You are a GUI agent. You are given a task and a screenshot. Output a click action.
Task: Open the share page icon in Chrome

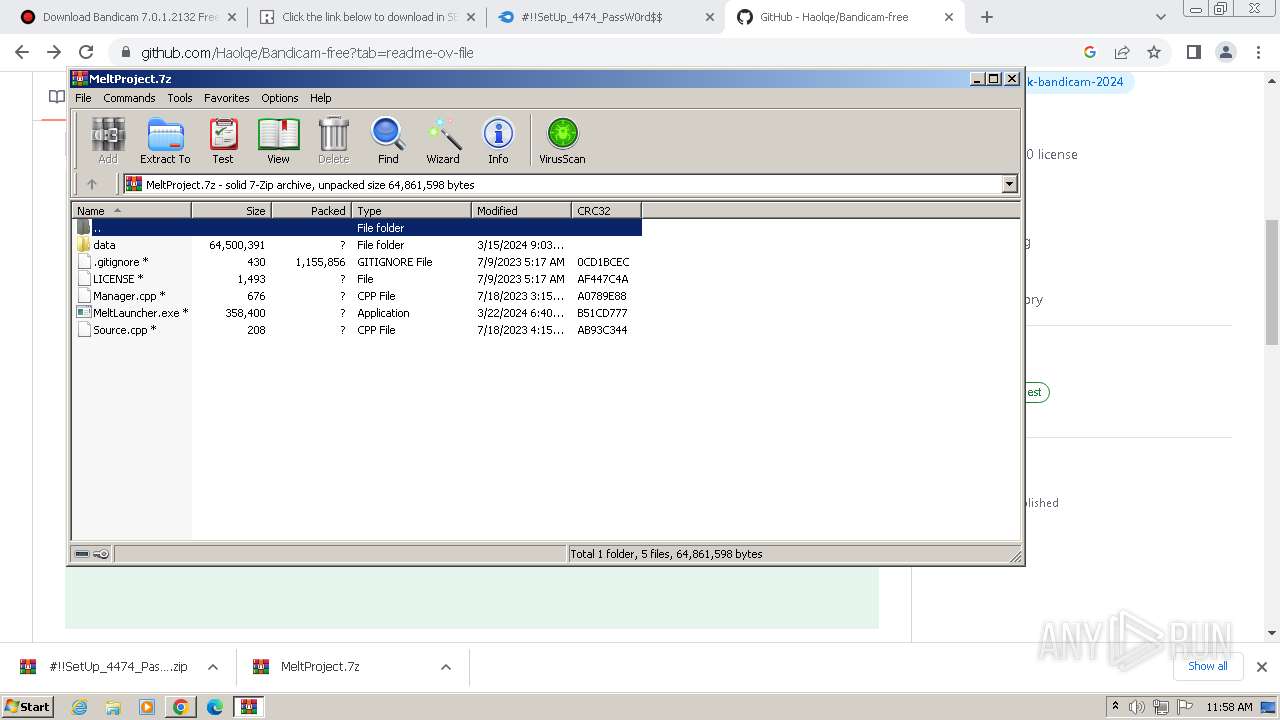click(1122, 52)
